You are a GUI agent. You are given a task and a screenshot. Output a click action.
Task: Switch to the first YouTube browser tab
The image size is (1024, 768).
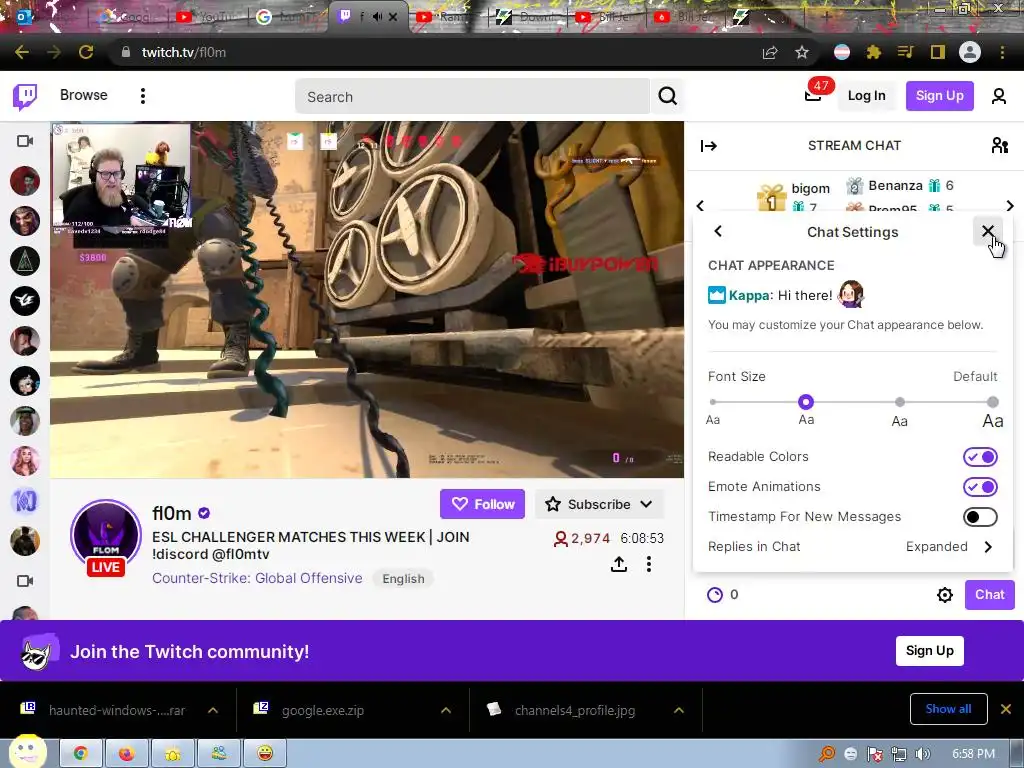(x=207, y=17)
